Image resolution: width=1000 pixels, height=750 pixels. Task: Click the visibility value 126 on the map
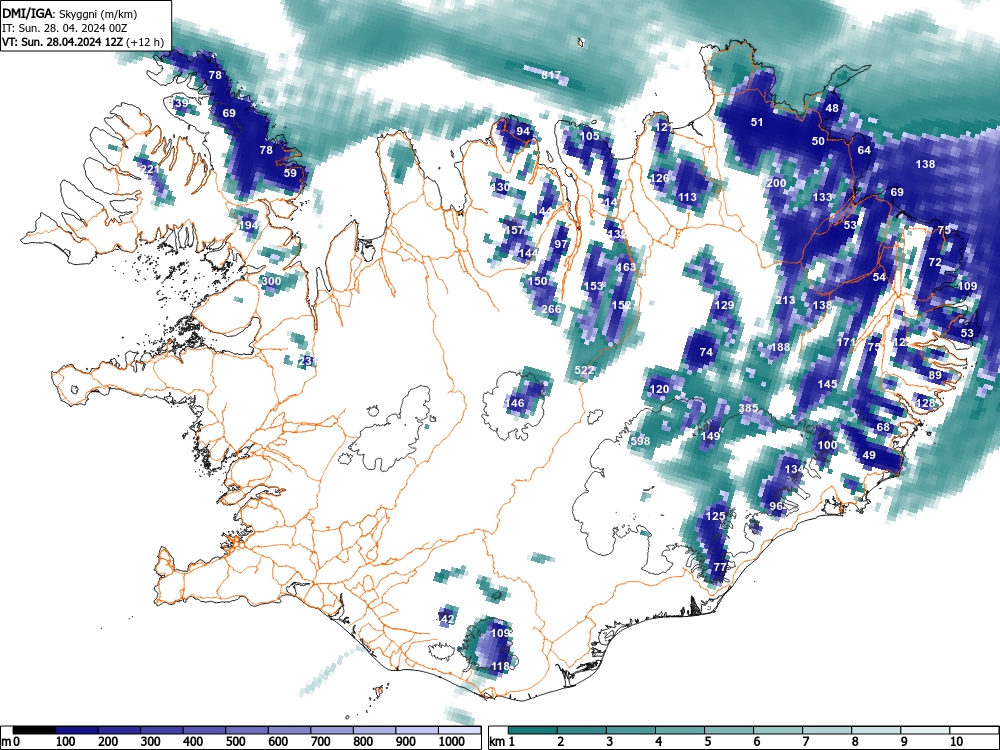pos(659,178)
